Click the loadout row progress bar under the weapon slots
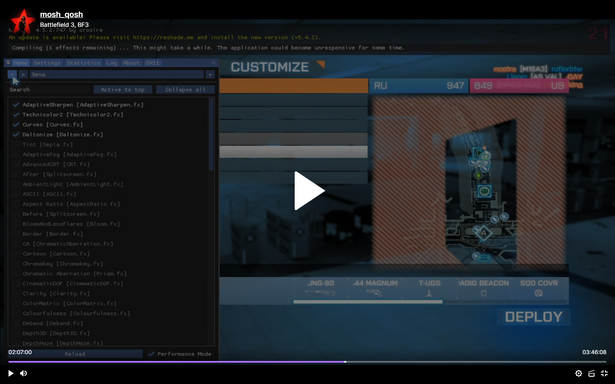The width and height of the screenshot is (615, 384). click(x=368, y=302)
